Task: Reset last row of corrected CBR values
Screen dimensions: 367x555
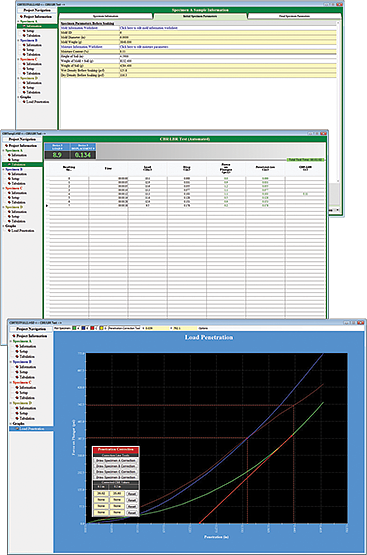Action: pyautogui.click(x=131, y=513)
